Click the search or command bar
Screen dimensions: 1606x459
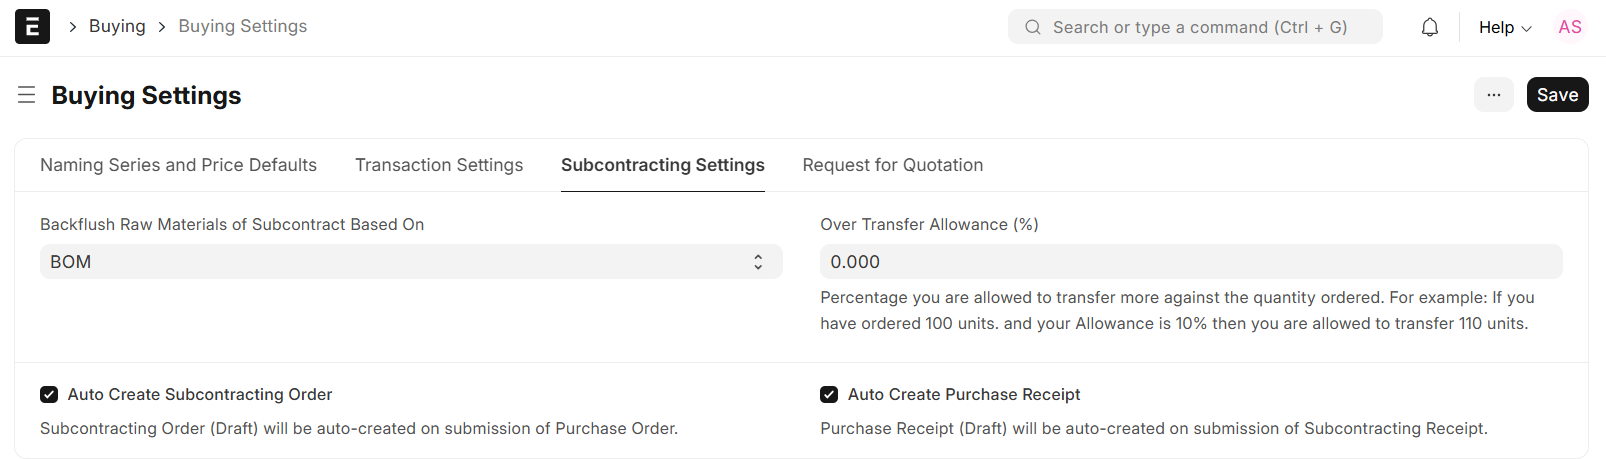click(1200, 27)
